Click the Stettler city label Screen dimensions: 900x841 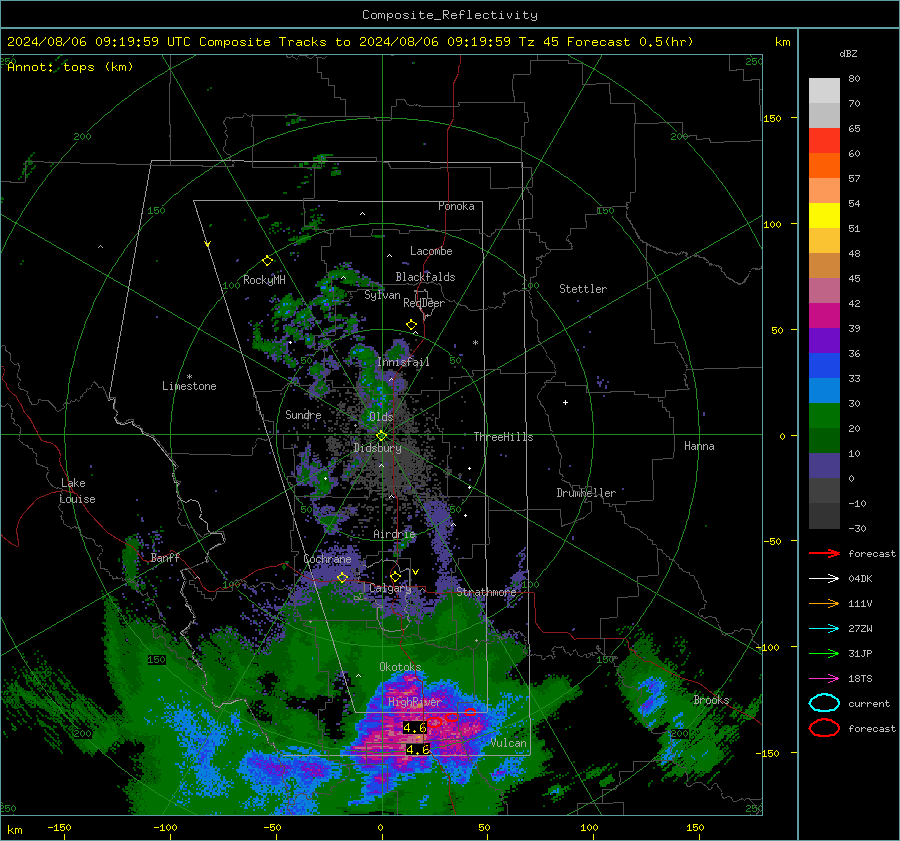pos(583,289)
